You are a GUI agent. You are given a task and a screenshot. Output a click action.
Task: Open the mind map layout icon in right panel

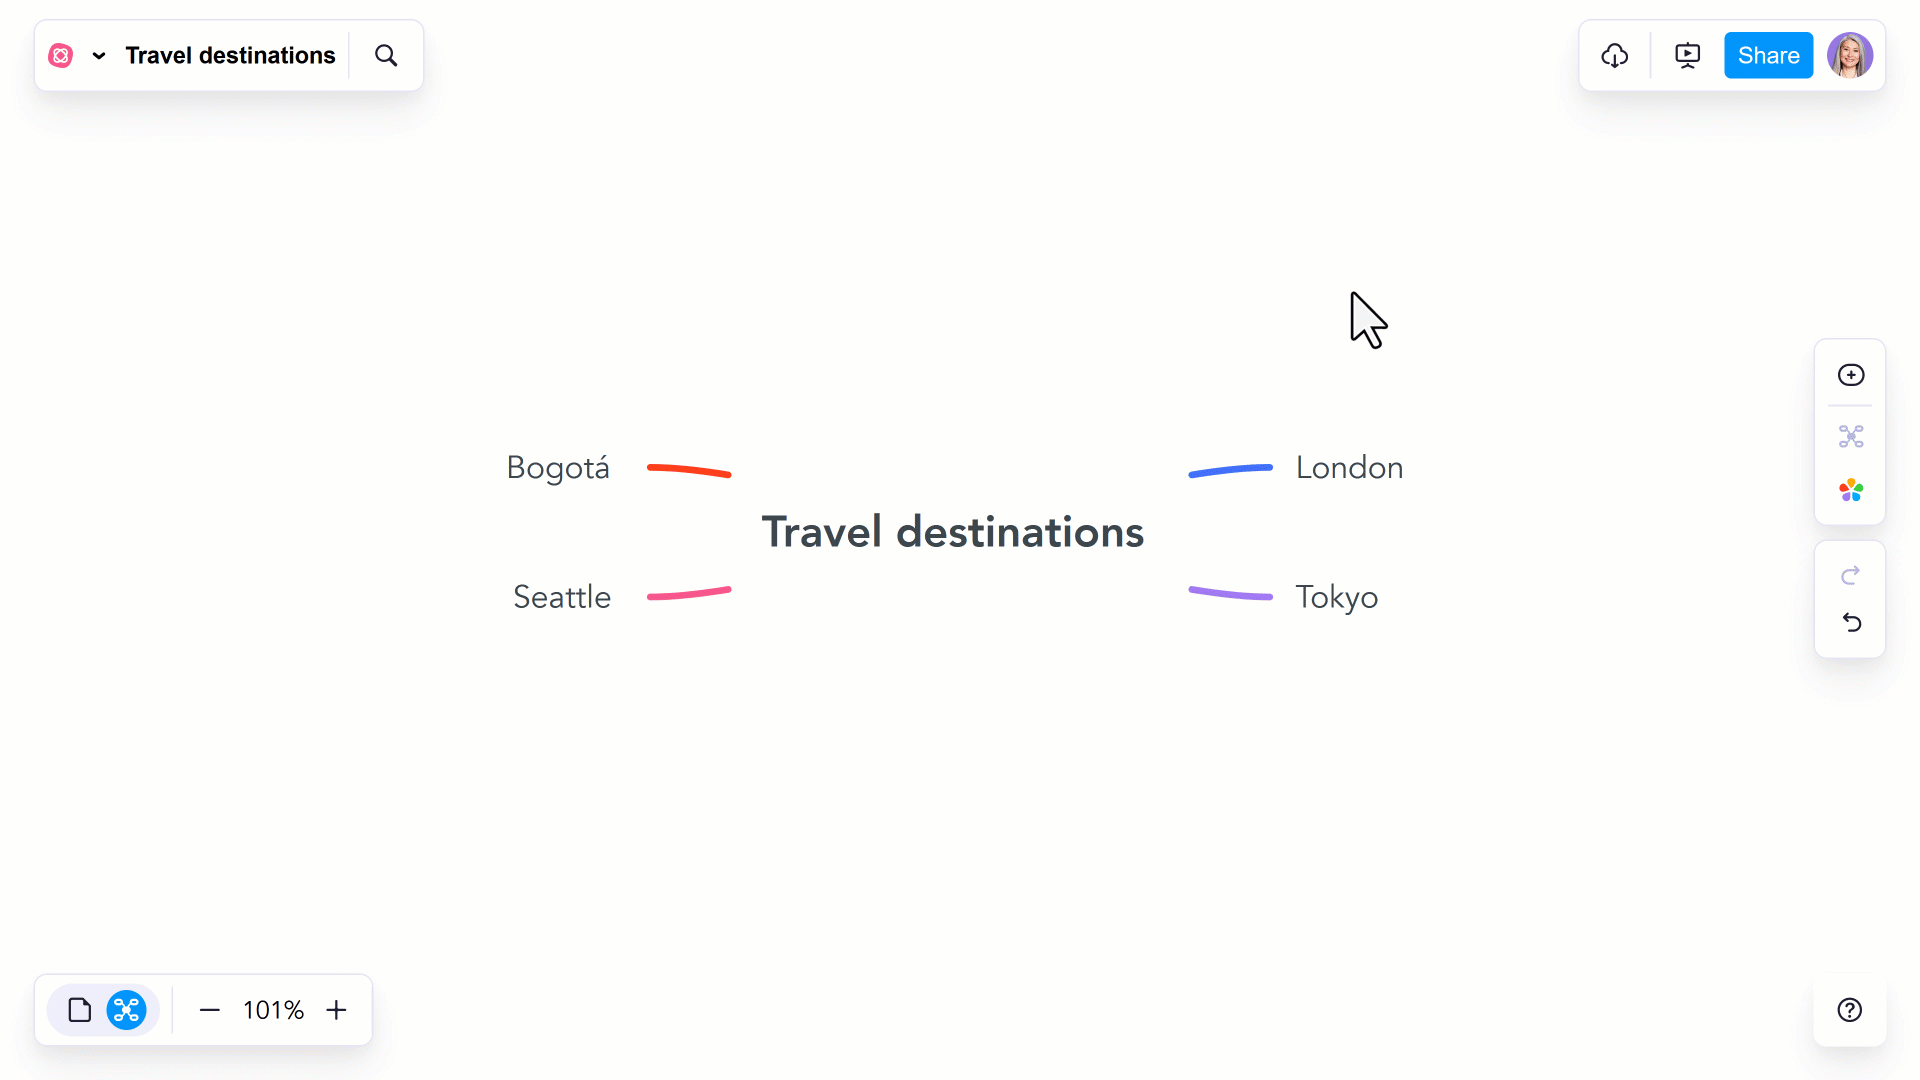pyautogui.click(x=1851, y=436)
